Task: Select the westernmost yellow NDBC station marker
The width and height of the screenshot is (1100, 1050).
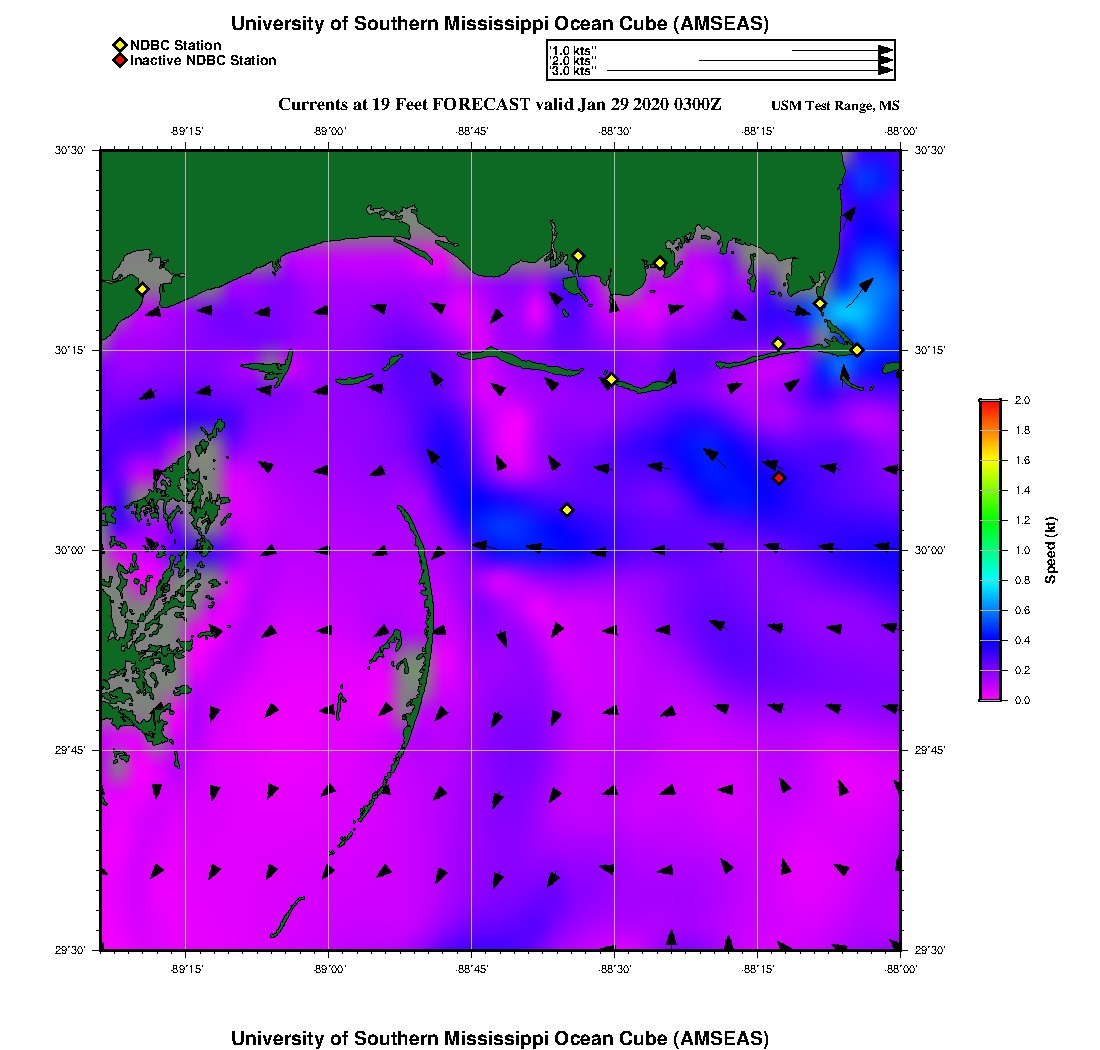Action: point(142,289)
